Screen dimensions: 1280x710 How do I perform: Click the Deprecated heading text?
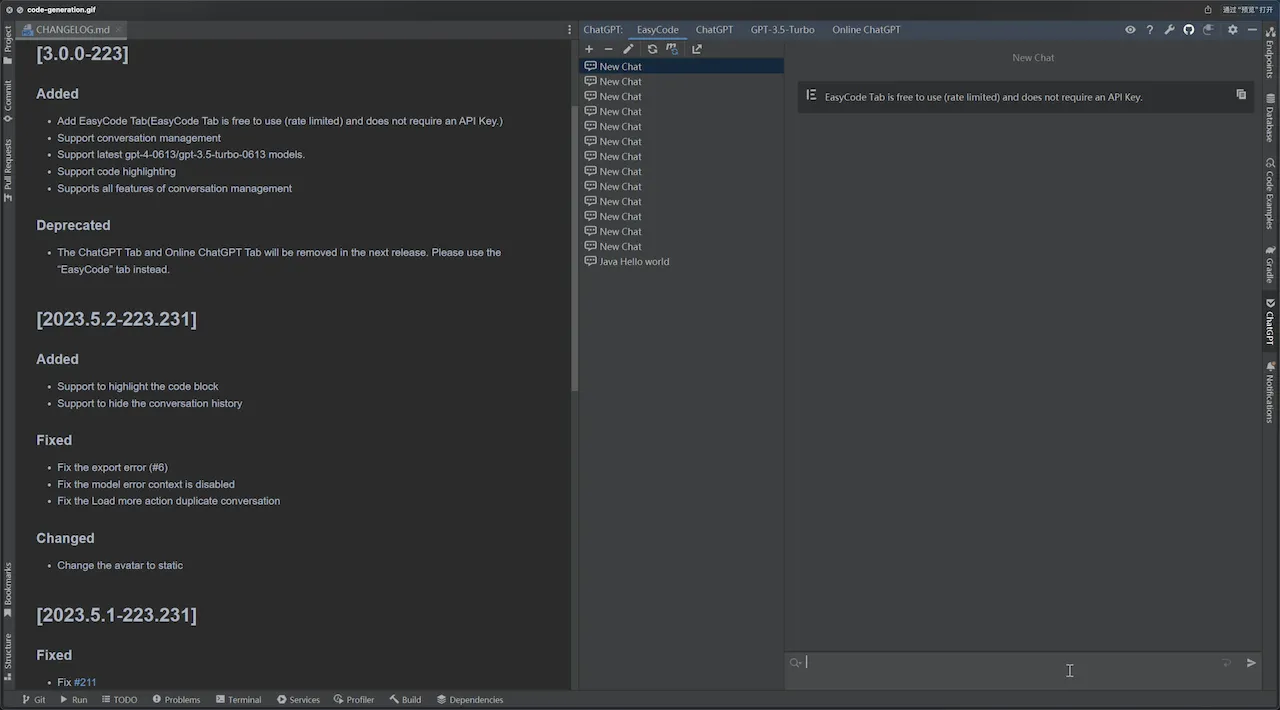point(73,225)
